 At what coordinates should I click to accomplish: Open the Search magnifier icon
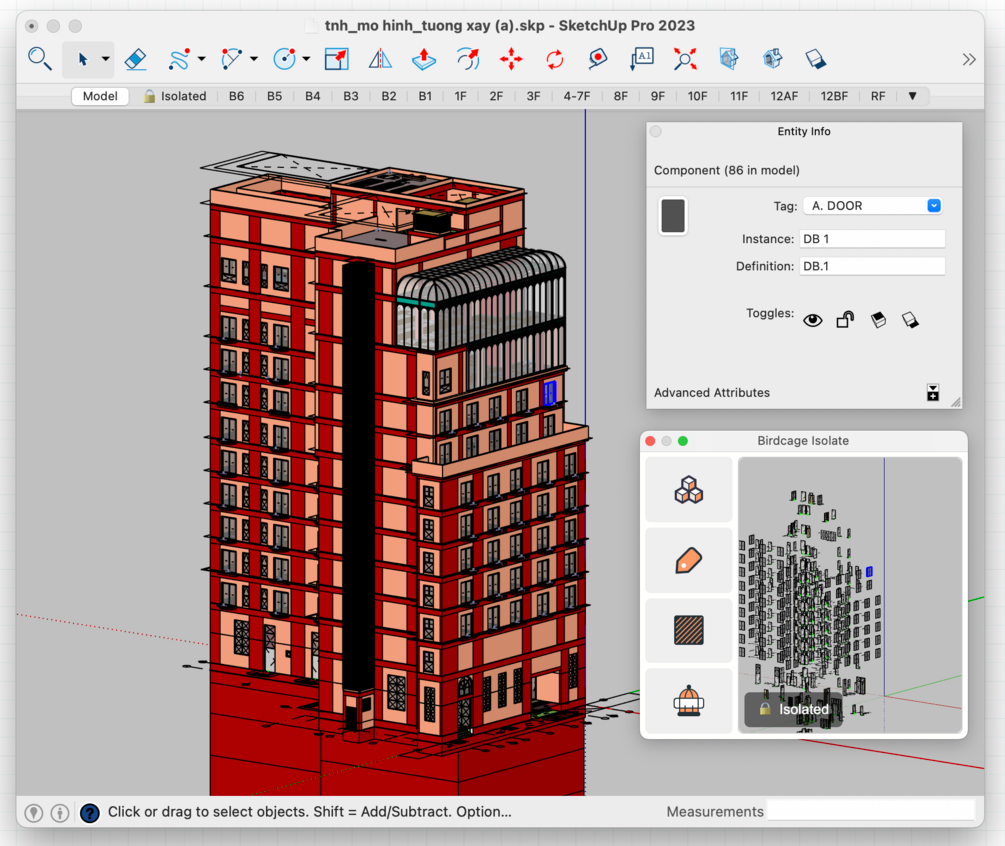pyautogui.click(x=39, y=59)
